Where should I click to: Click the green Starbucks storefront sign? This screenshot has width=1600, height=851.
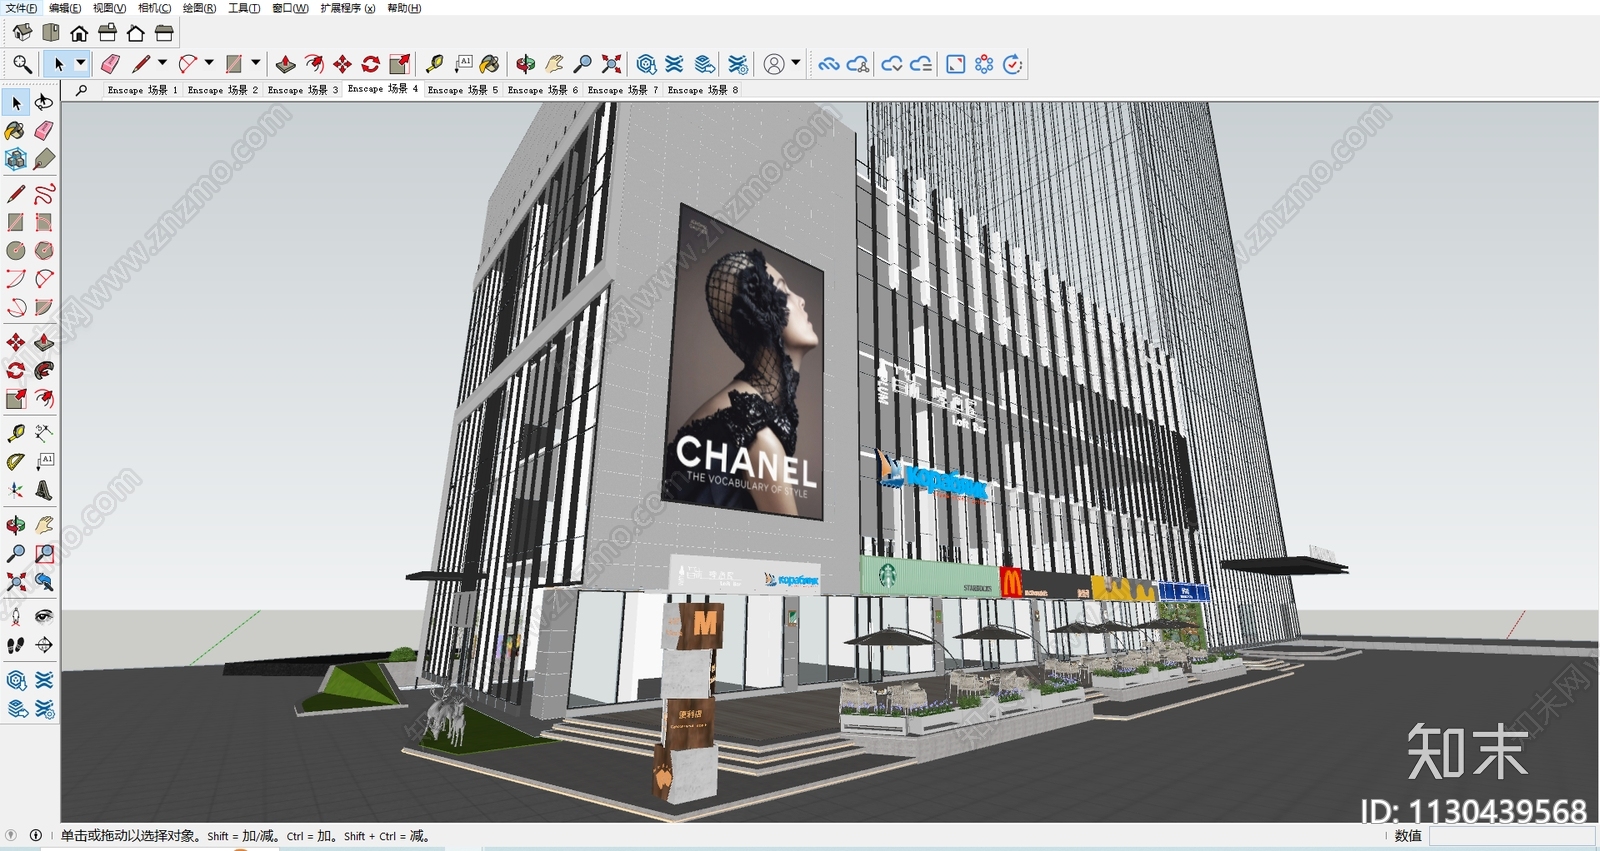point(930,577)
